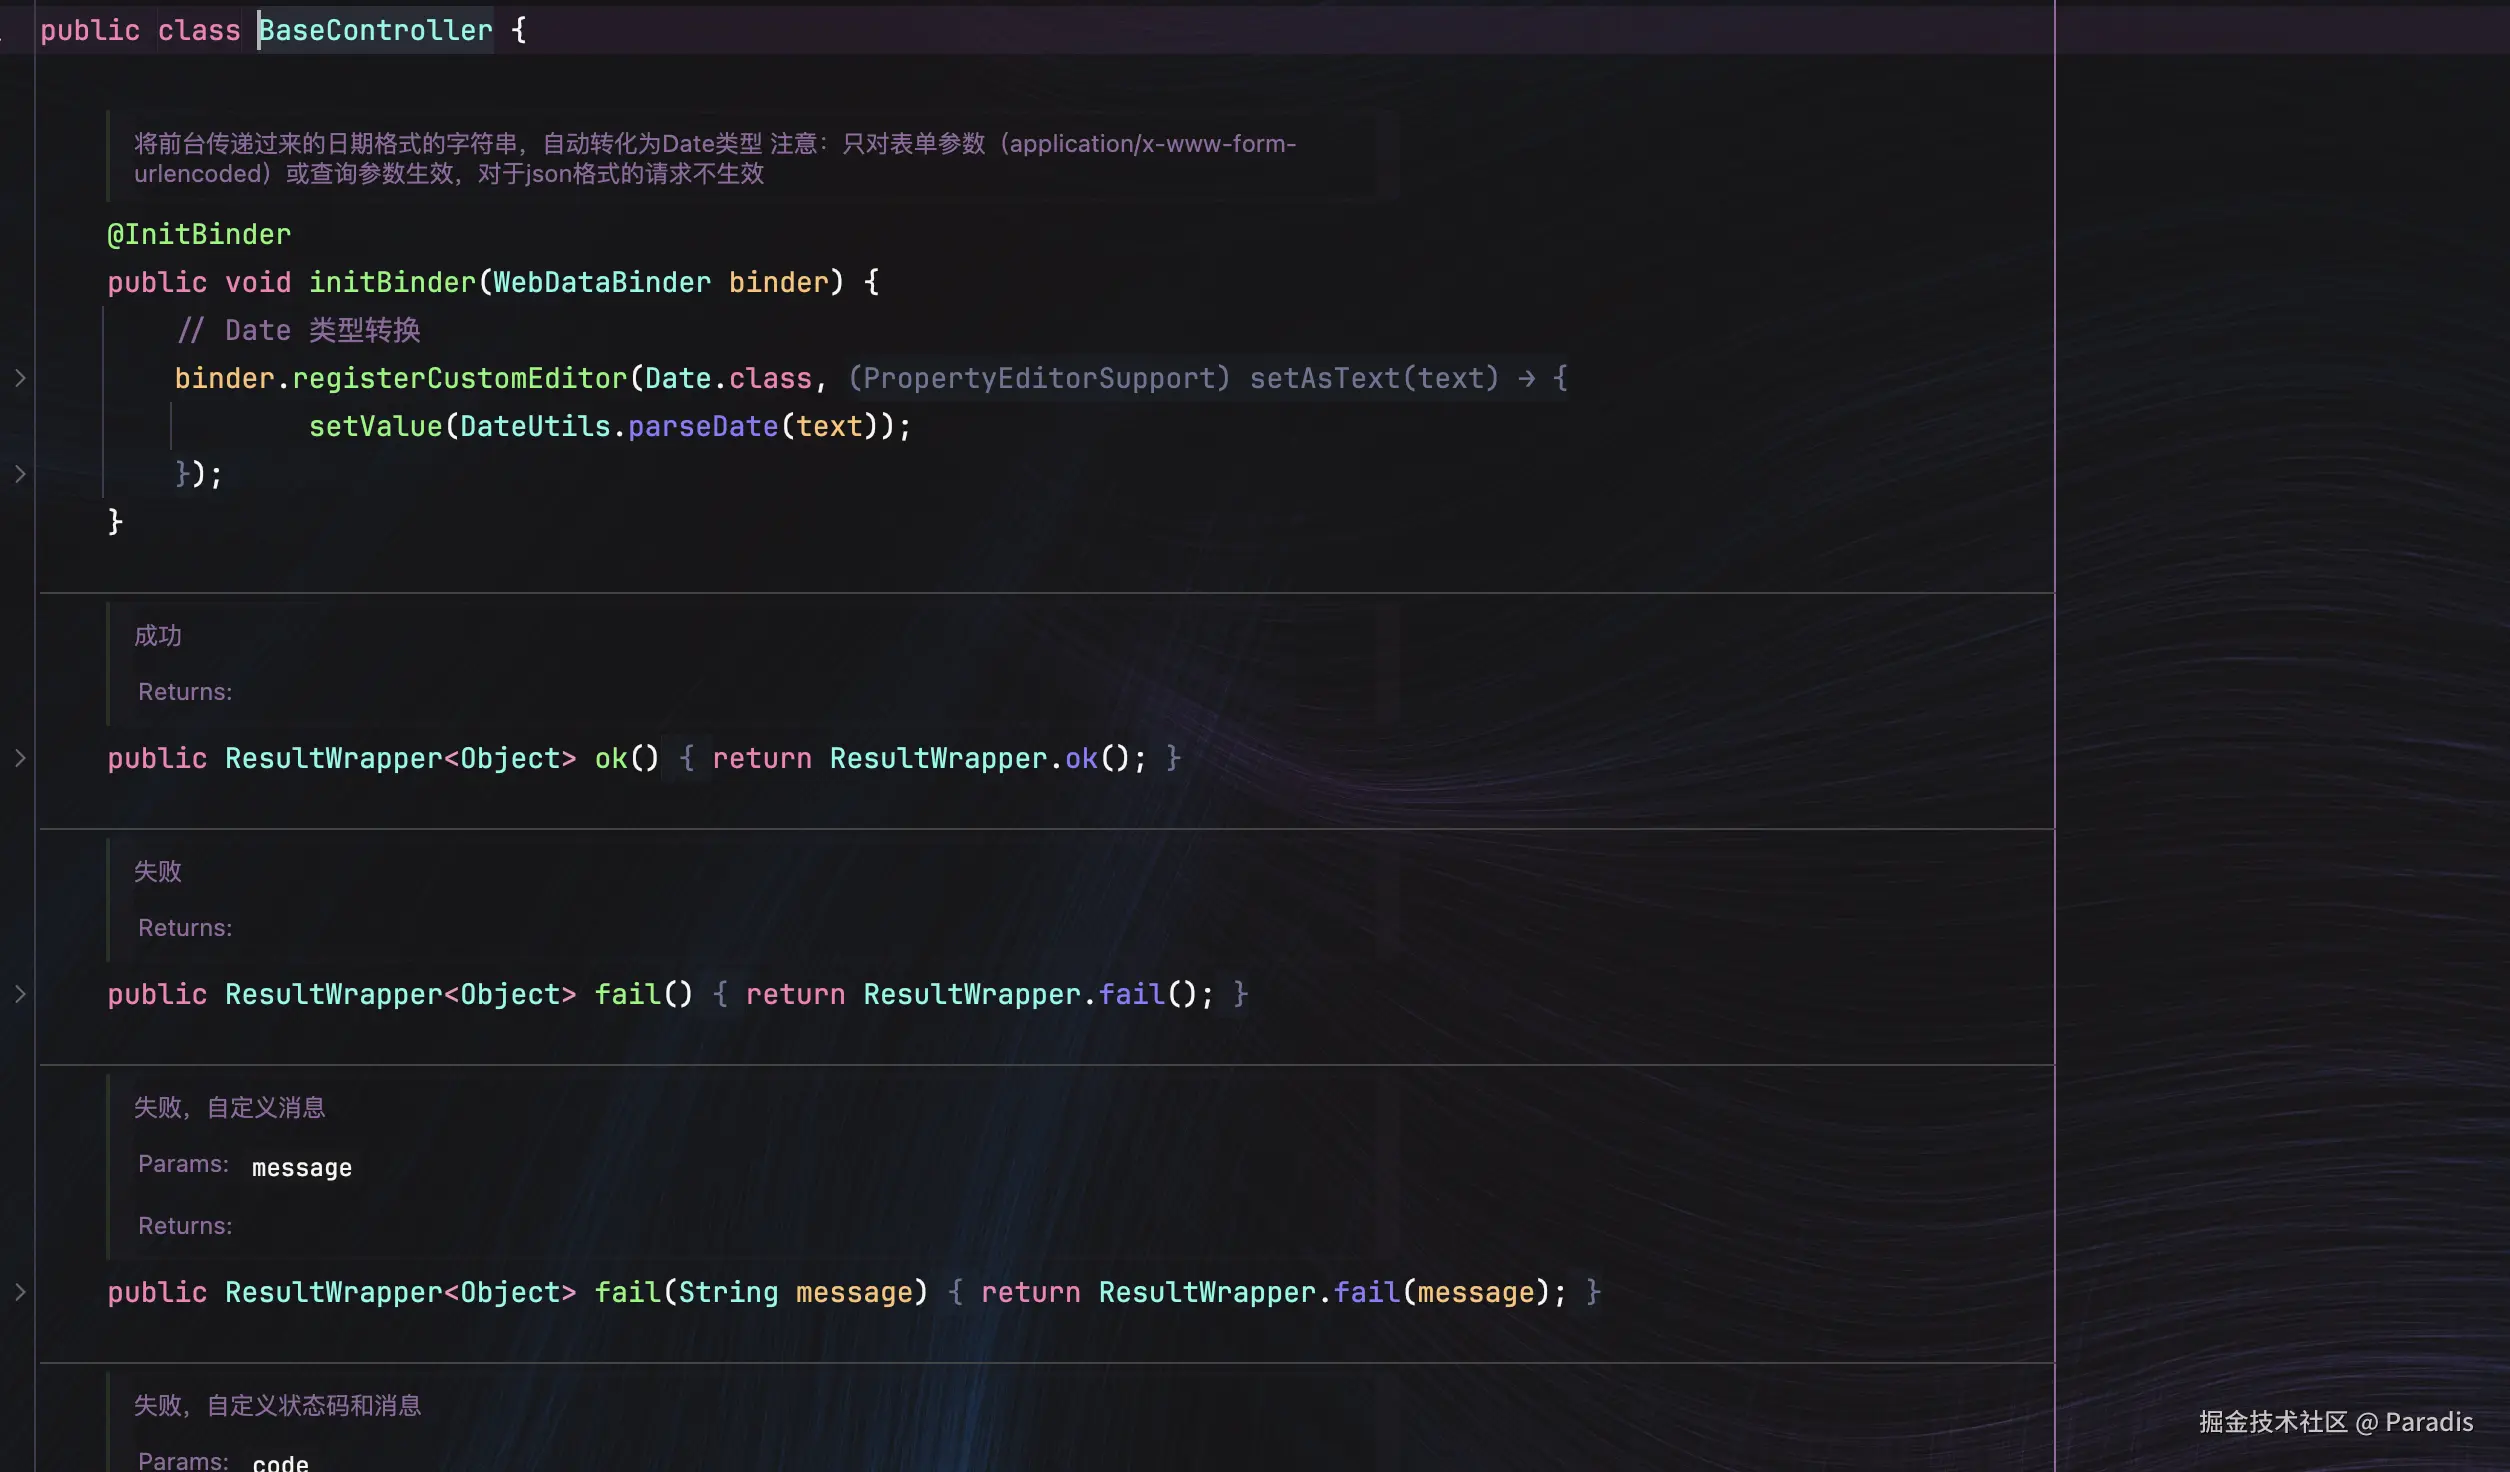Expand the folded registerCustomEditor lambda gutter chevron
Image resolution: width=2510 pixels, height=1472 pixels.
[20, 378]
